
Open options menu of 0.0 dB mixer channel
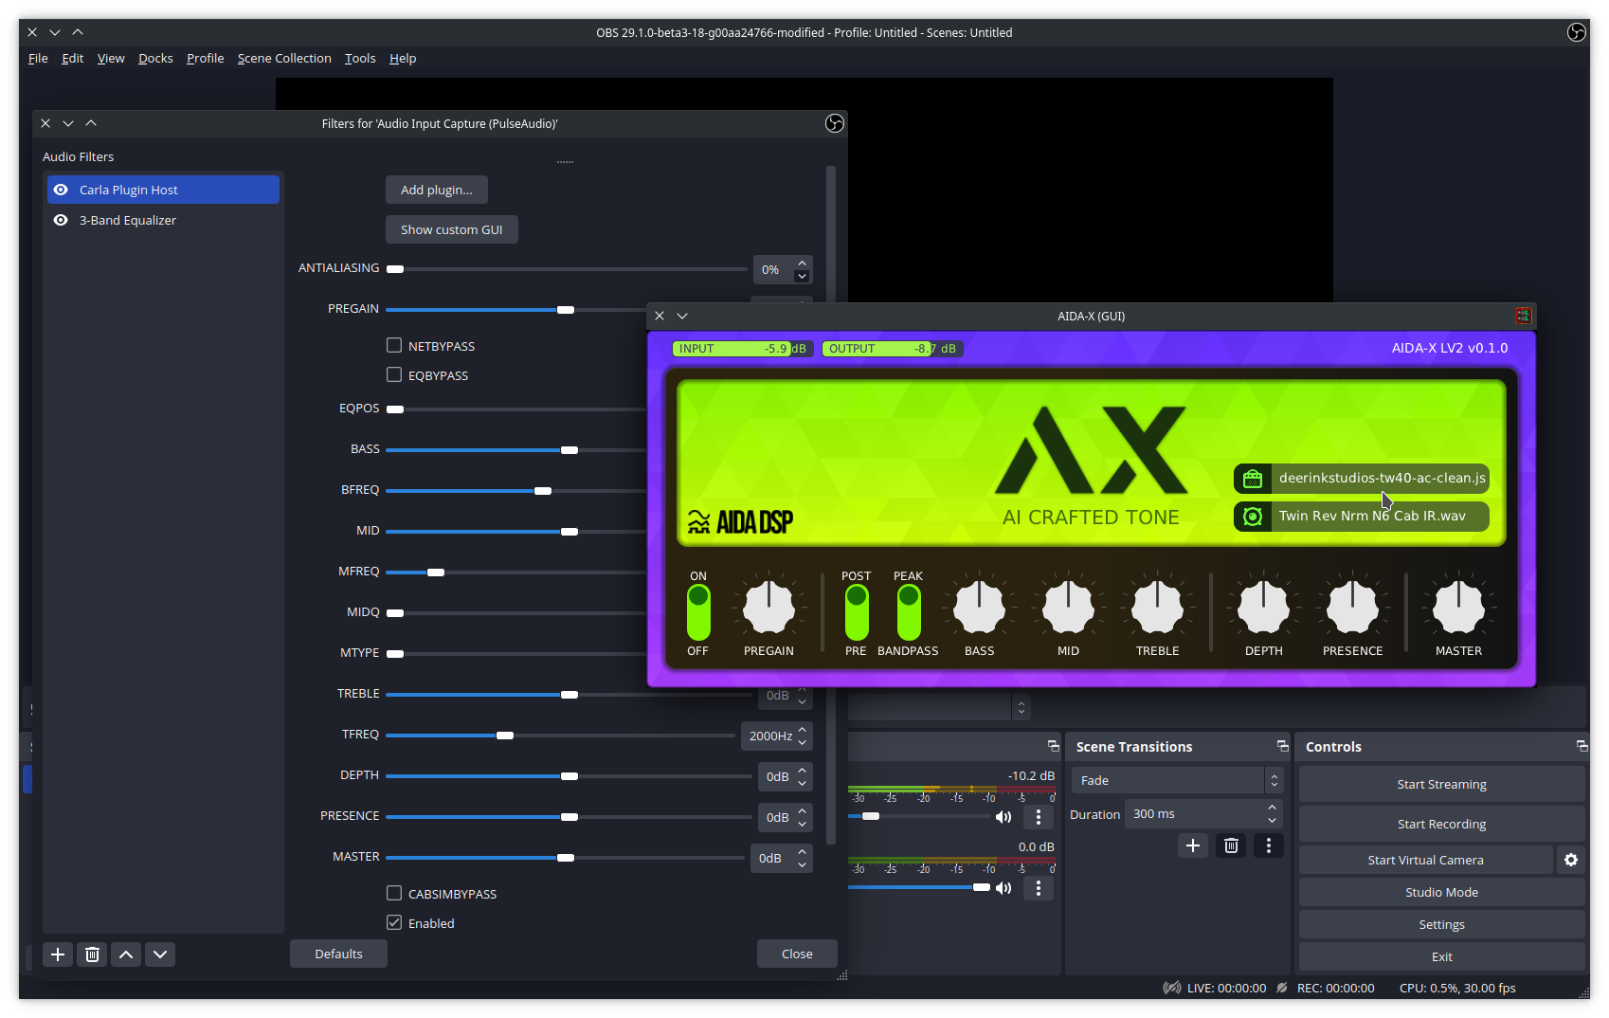tap(1038, 888)
